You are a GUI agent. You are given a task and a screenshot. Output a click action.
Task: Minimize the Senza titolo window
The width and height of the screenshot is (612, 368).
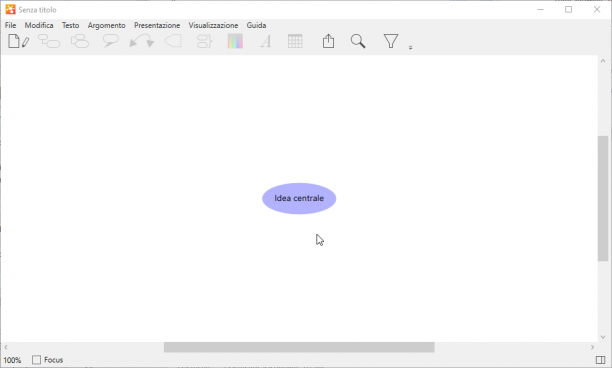click(x=541, y=9)
